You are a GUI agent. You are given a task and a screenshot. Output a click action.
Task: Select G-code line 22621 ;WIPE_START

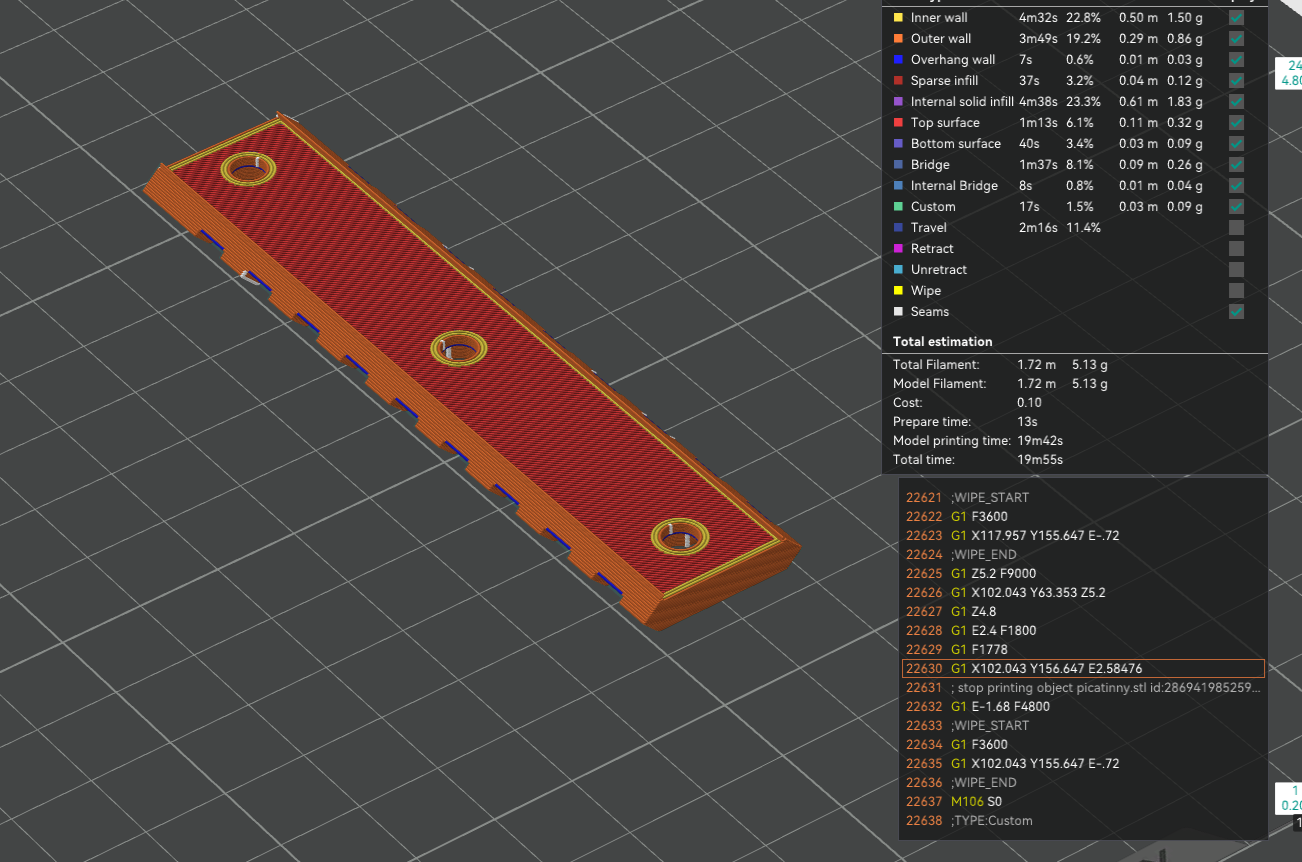1083,498
